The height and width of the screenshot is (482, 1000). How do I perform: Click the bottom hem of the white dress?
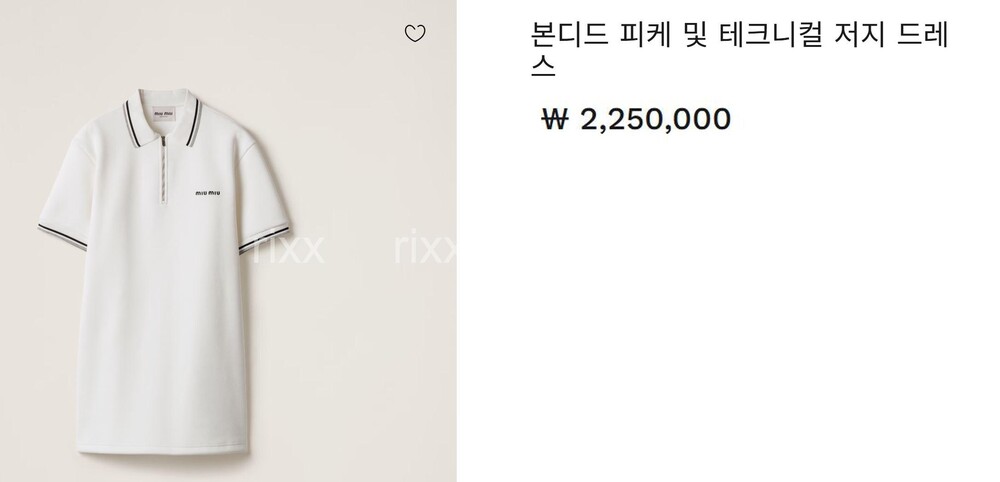pos(163,448)
